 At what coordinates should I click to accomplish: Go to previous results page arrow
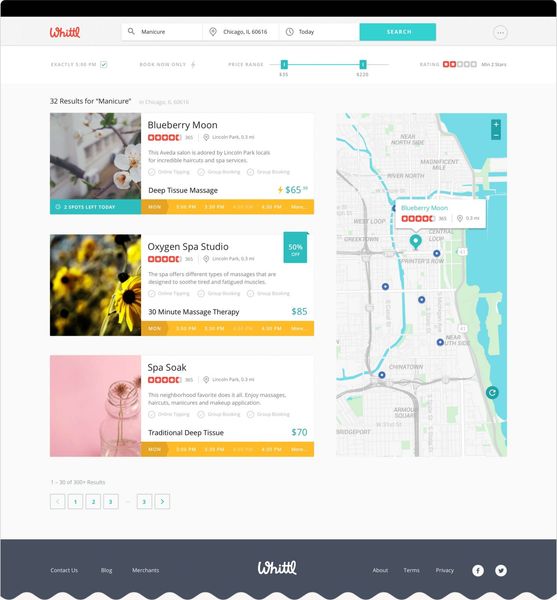coord(57,501)
